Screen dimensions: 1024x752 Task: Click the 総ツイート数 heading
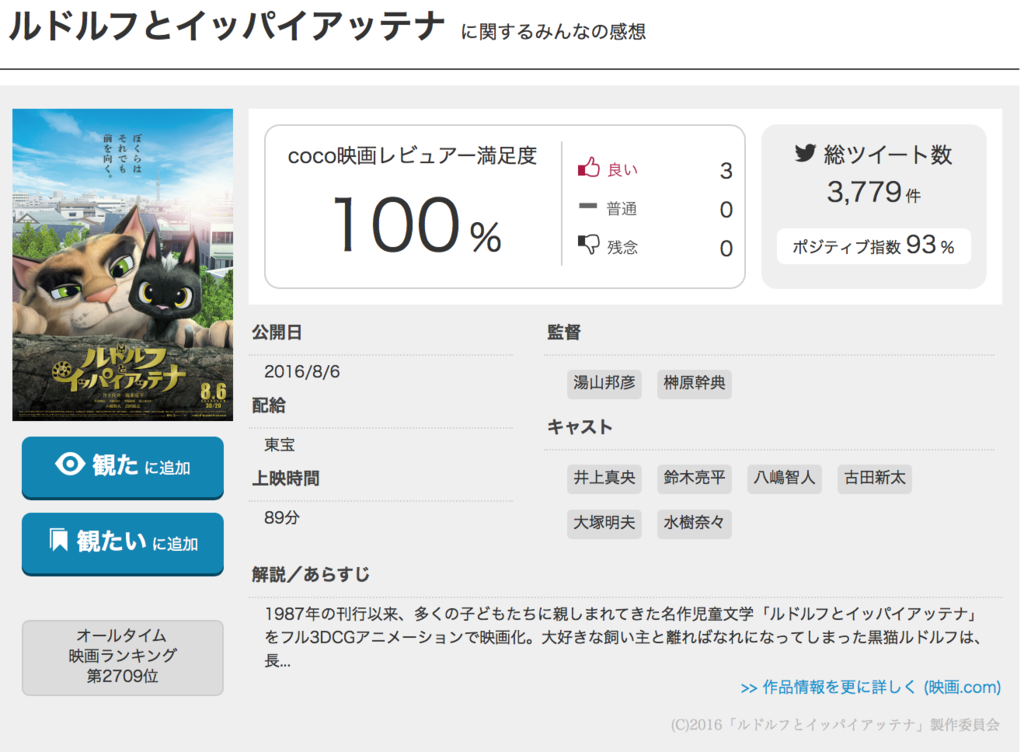point(888,155)
